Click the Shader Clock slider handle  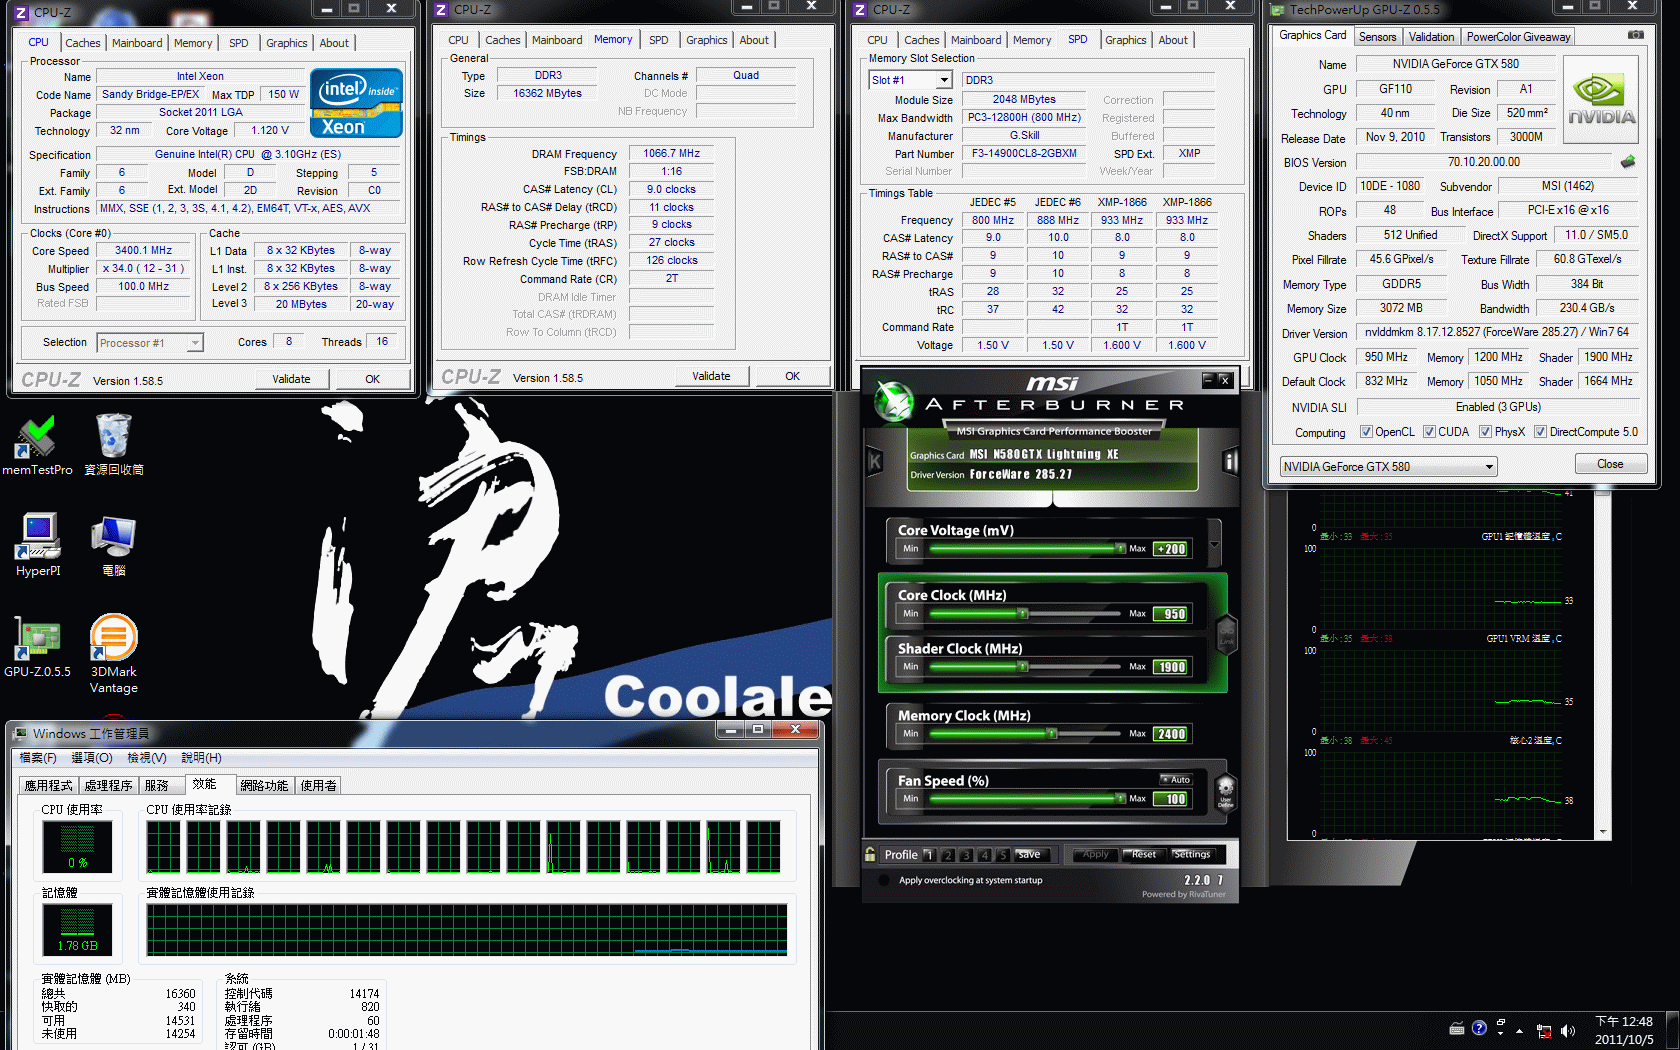tap(1023, 666)
